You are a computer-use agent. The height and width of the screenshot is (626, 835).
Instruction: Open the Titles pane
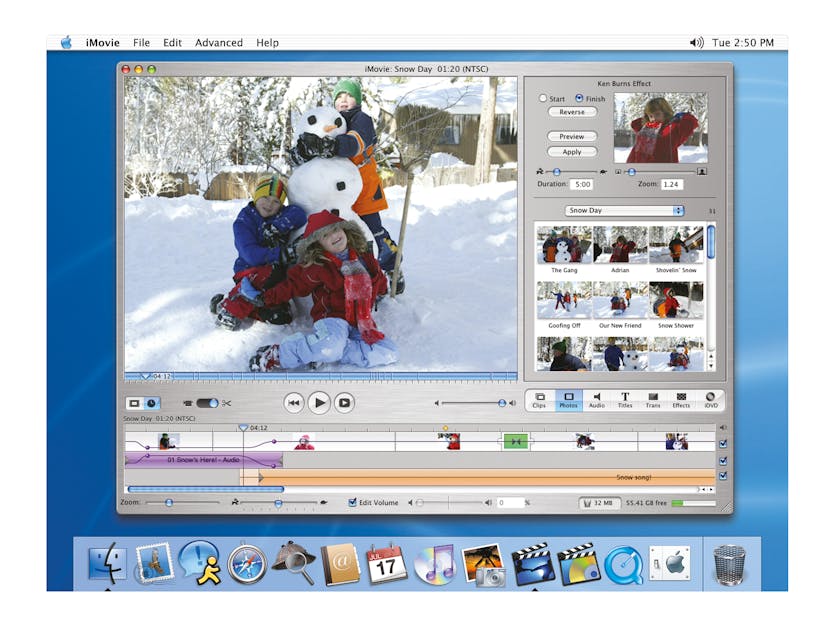point(625,400)
